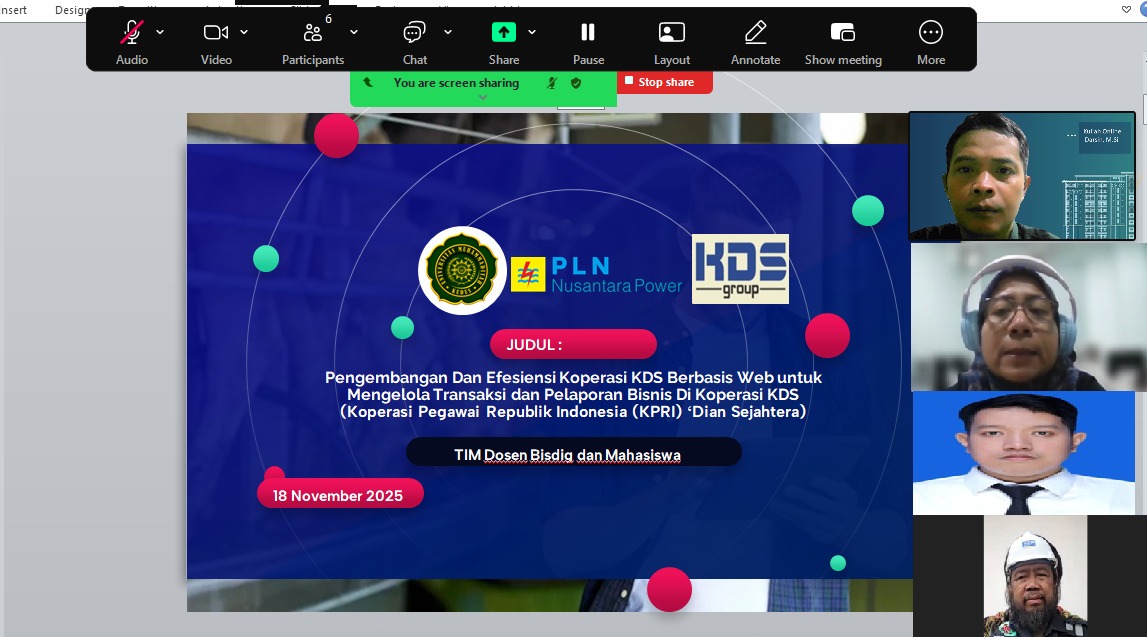Screen dimensions: 1147x637
Task: Expand the Share options arrow
Action: (532, 32)
